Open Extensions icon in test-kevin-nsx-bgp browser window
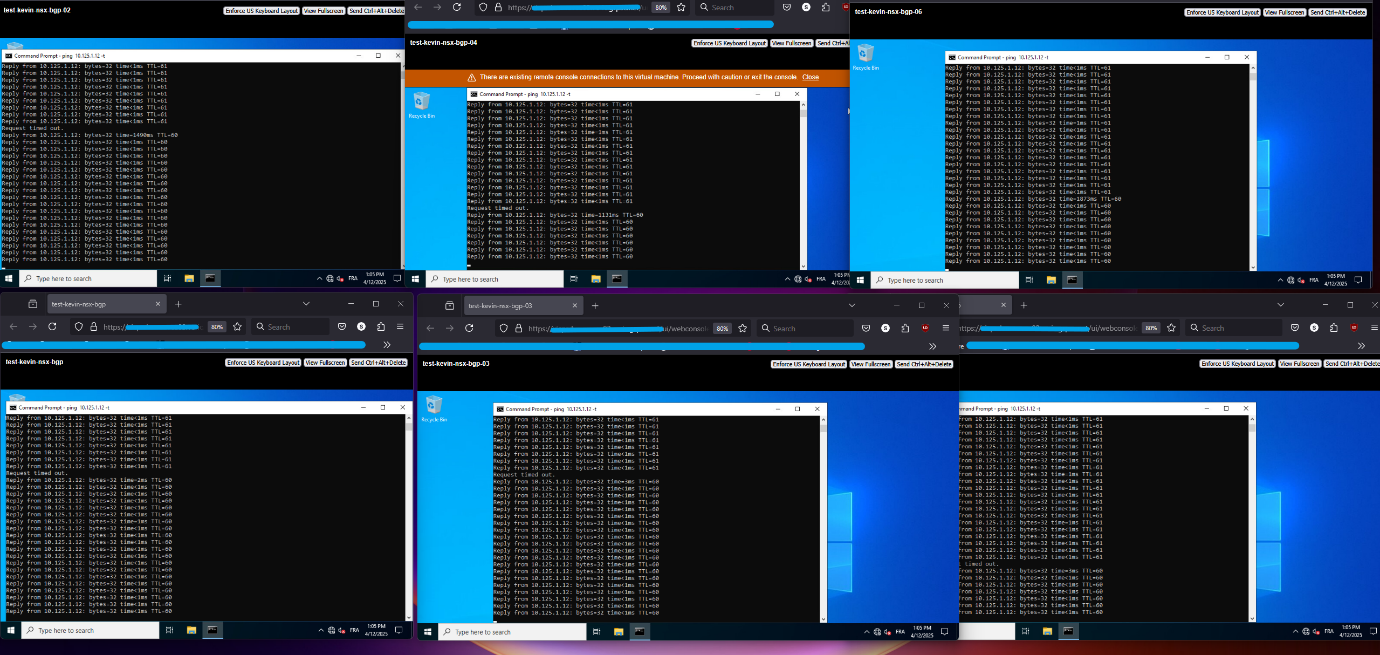This screenshot has height=655, width=1380. [380, 326]
